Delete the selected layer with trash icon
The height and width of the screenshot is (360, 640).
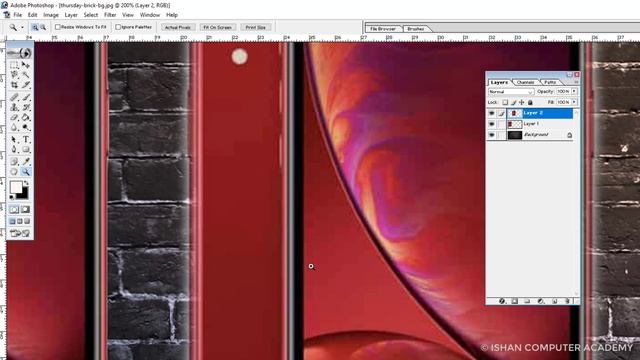567,301
